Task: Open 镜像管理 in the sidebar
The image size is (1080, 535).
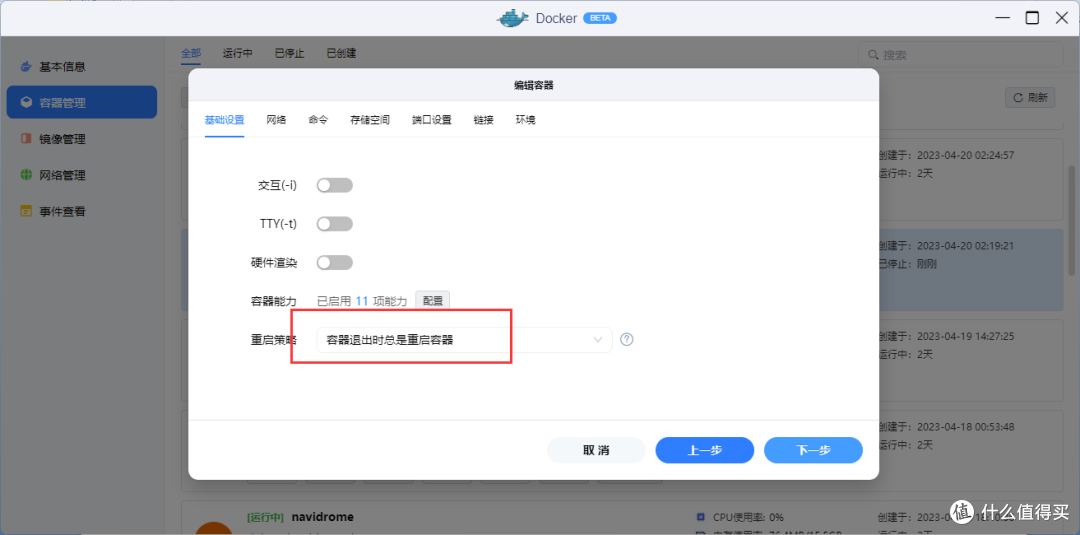Action: point(81,139)
